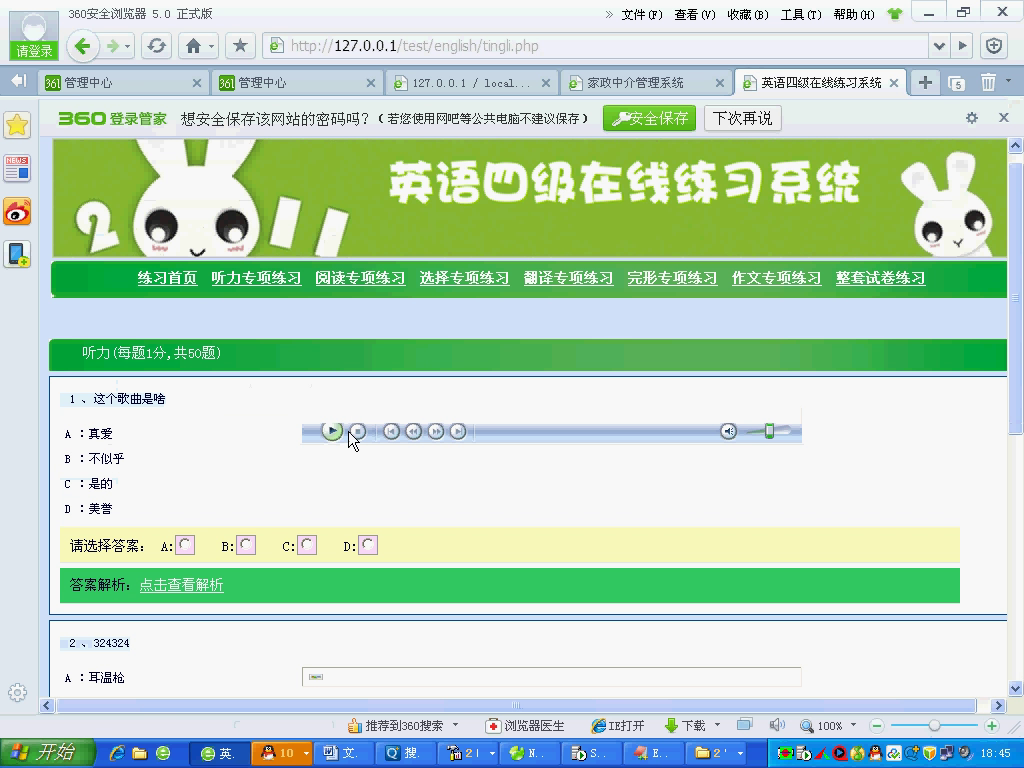Viewport: 1024px width, 768px height.
Task: Click the fast forward button in audio player
Action: (x=436, y=431)
